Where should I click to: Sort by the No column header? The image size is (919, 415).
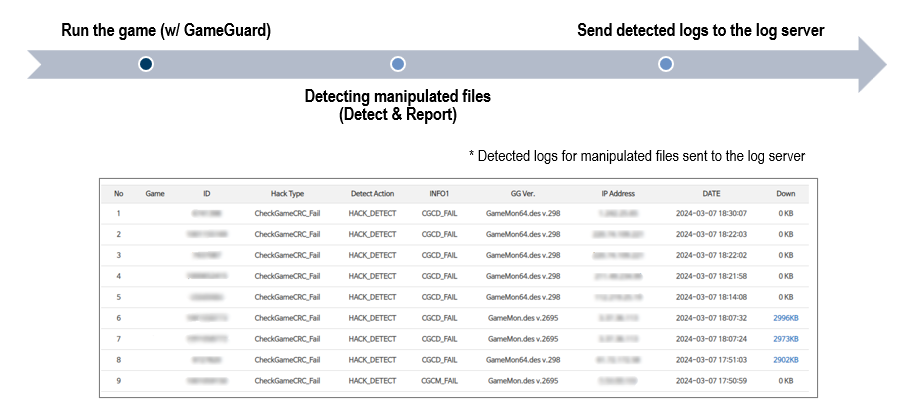coord(118,193)
